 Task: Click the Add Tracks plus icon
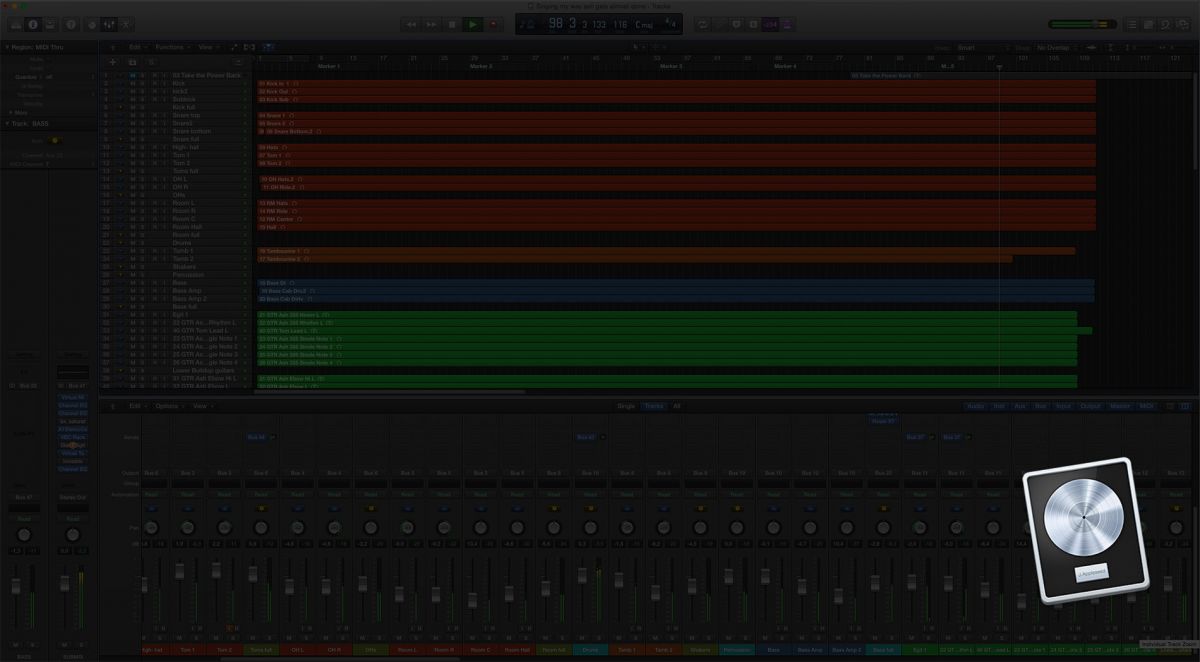tap(113, 62)
